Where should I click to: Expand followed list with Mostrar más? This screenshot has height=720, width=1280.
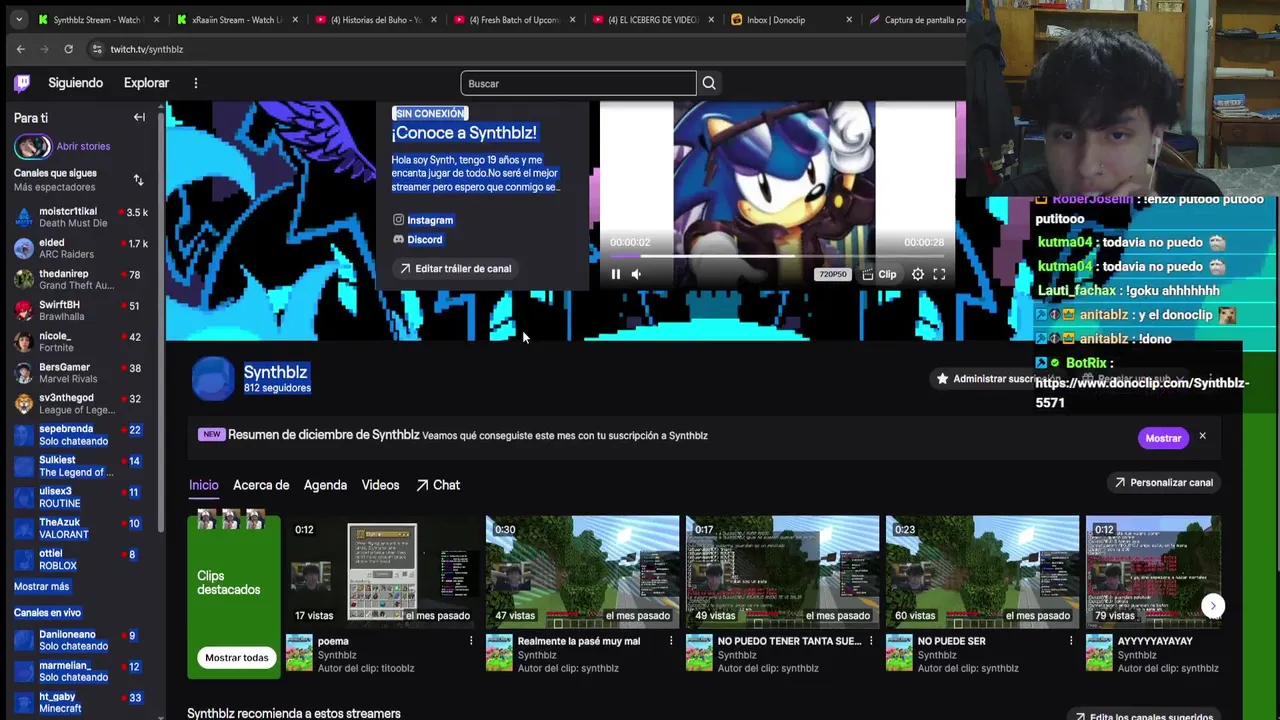tap(41, 587)
